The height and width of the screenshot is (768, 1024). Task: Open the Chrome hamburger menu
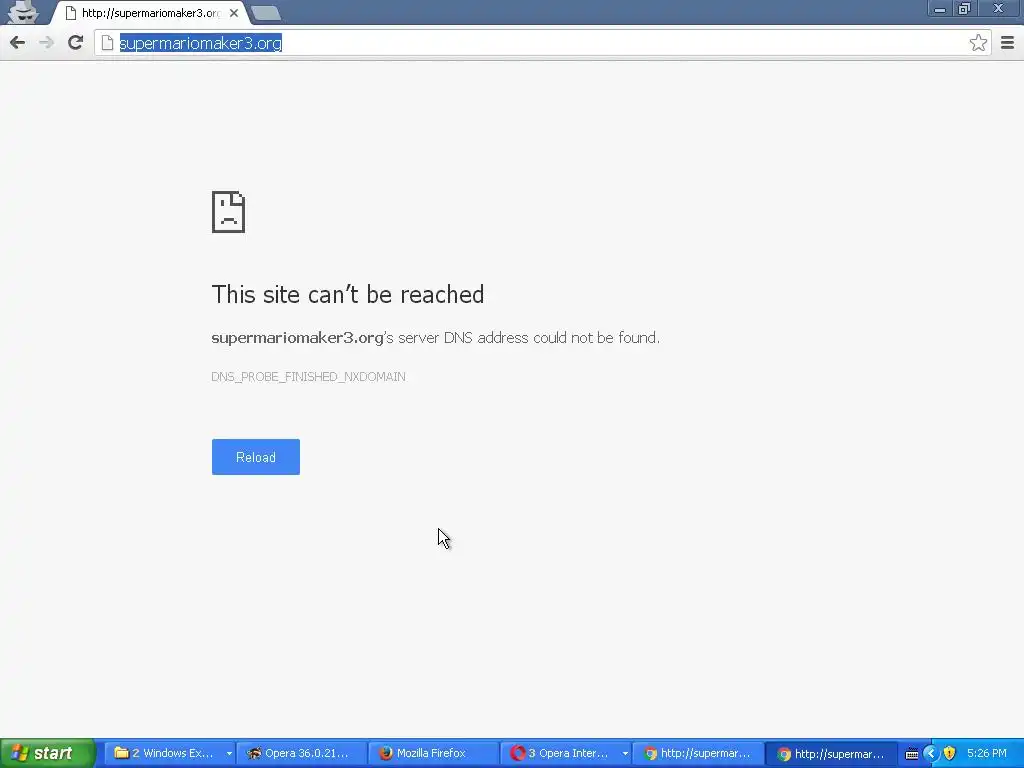[1007, 43]
